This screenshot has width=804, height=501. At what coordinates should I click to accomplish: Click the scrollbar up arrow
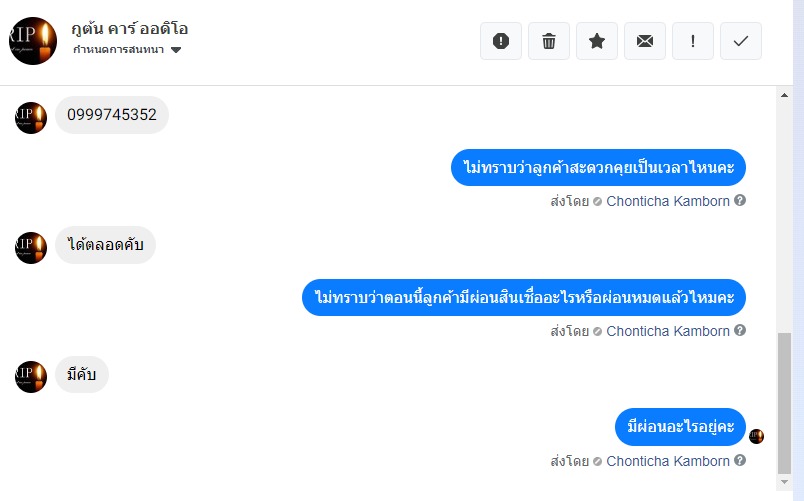coord(784,95)
